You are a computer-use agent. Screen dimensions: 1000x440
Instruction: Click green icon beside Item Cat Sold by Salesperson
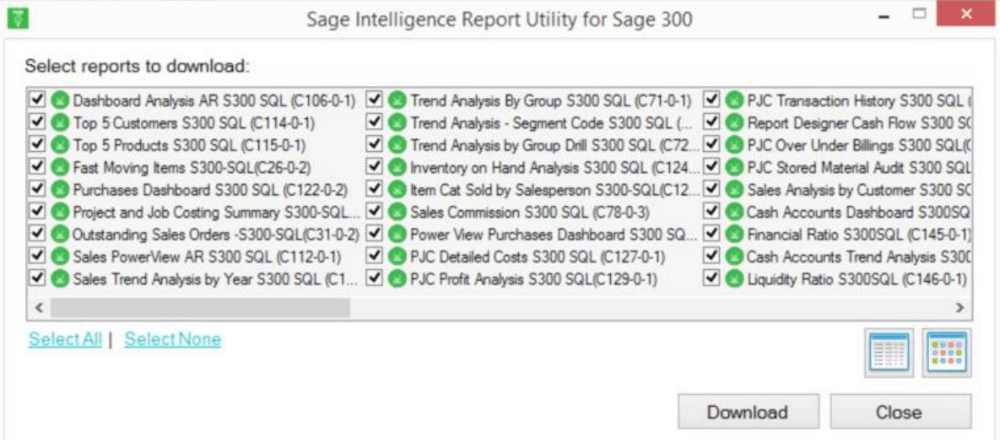tap(397, 189)
